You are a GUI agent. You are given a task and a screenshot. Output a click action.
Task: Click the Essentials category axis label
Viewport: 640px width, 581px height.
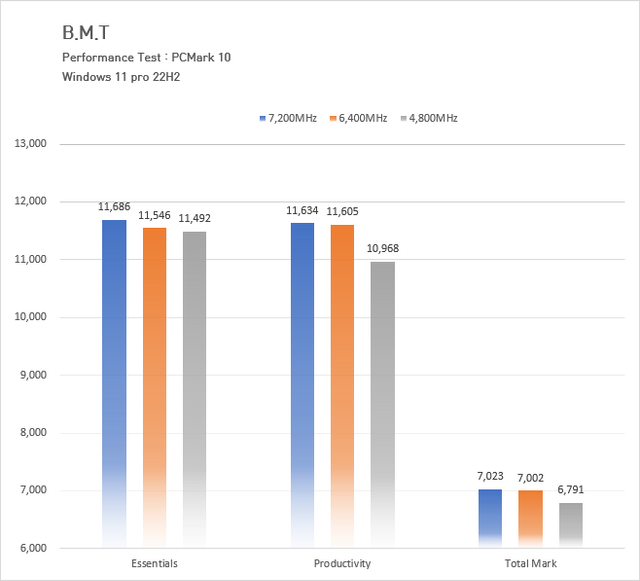tap(155, 563)
